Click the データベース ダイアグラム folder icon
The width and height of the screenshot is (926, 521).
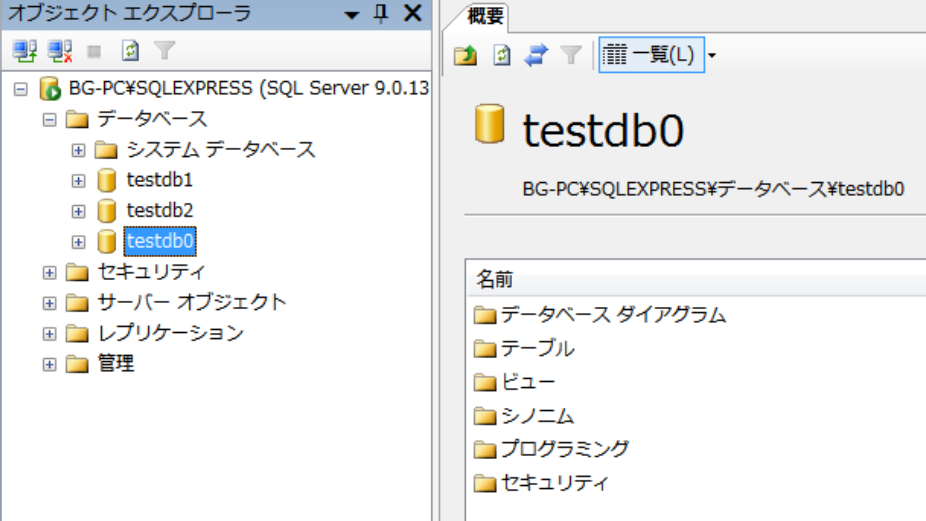coord(485,315)
